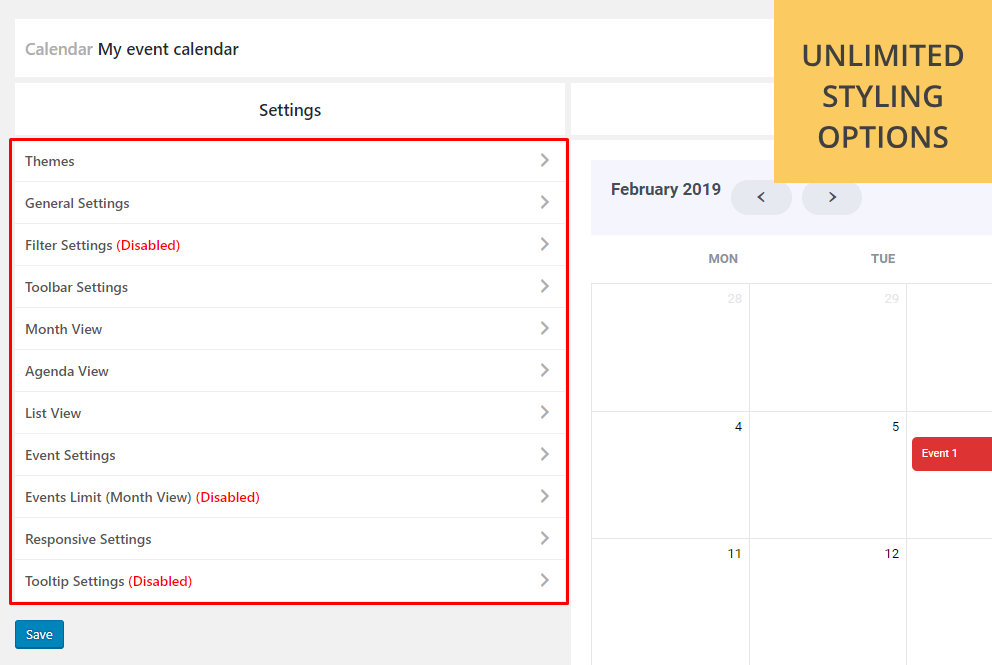Expand General Settings chevron arrow
This screenshot has width=992, height=665.
pyautogui.click(x=544, y=202)
